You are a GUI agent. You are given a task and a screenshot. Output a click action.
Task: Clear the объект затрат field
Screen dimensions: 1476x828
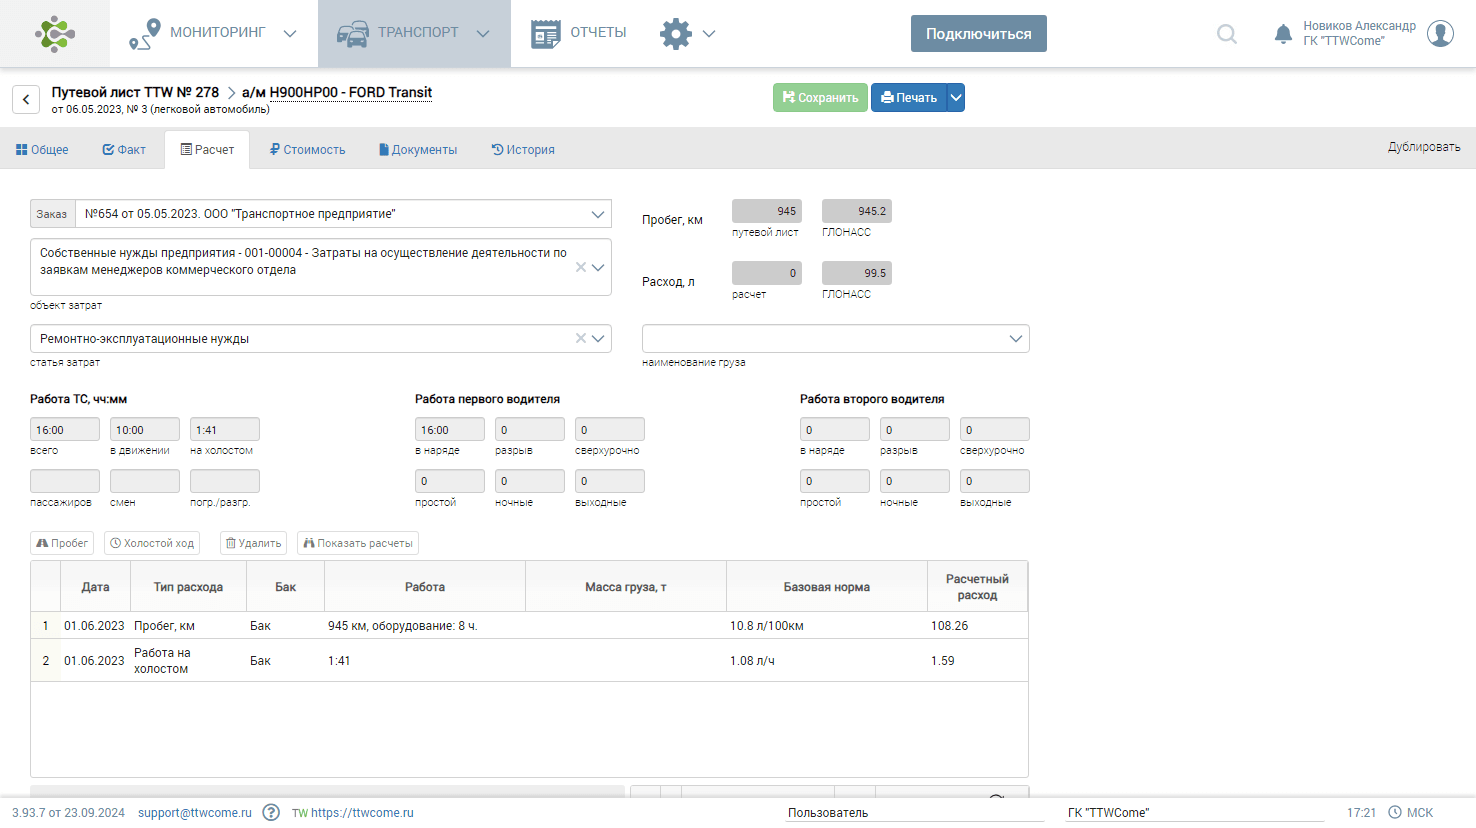(x=581, y=267)
